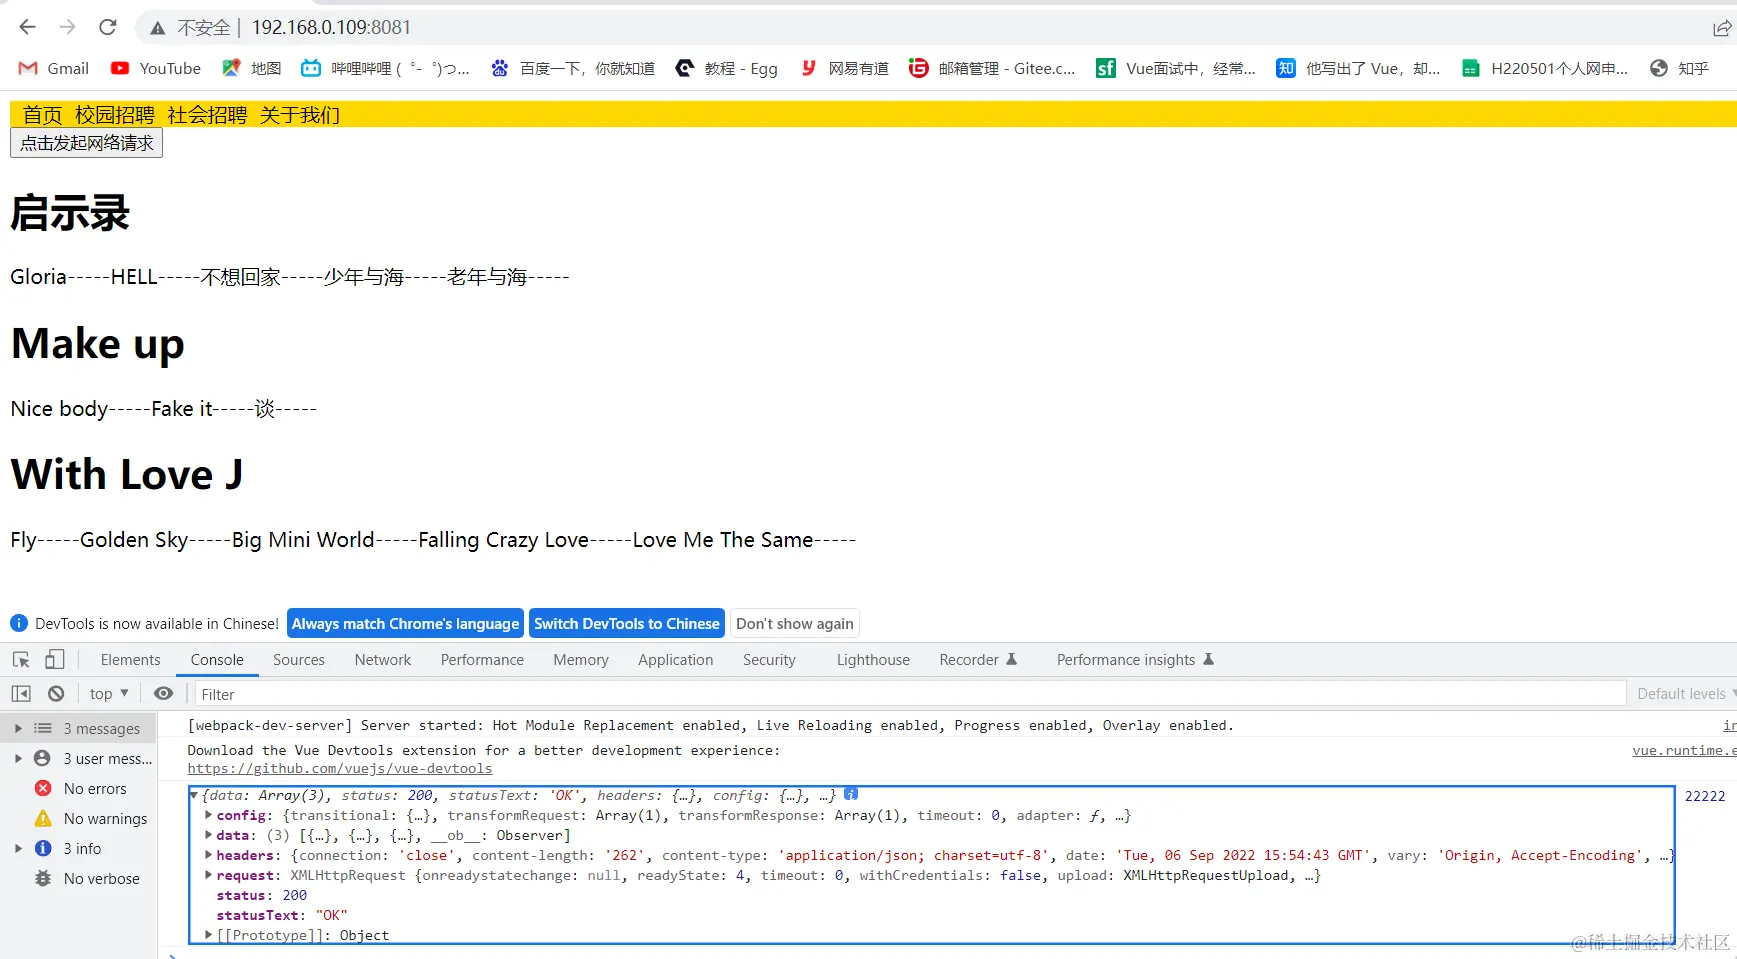The image size is (1737, 959).
Task: Switch to the Performance tab
Action: coord(482,660)
